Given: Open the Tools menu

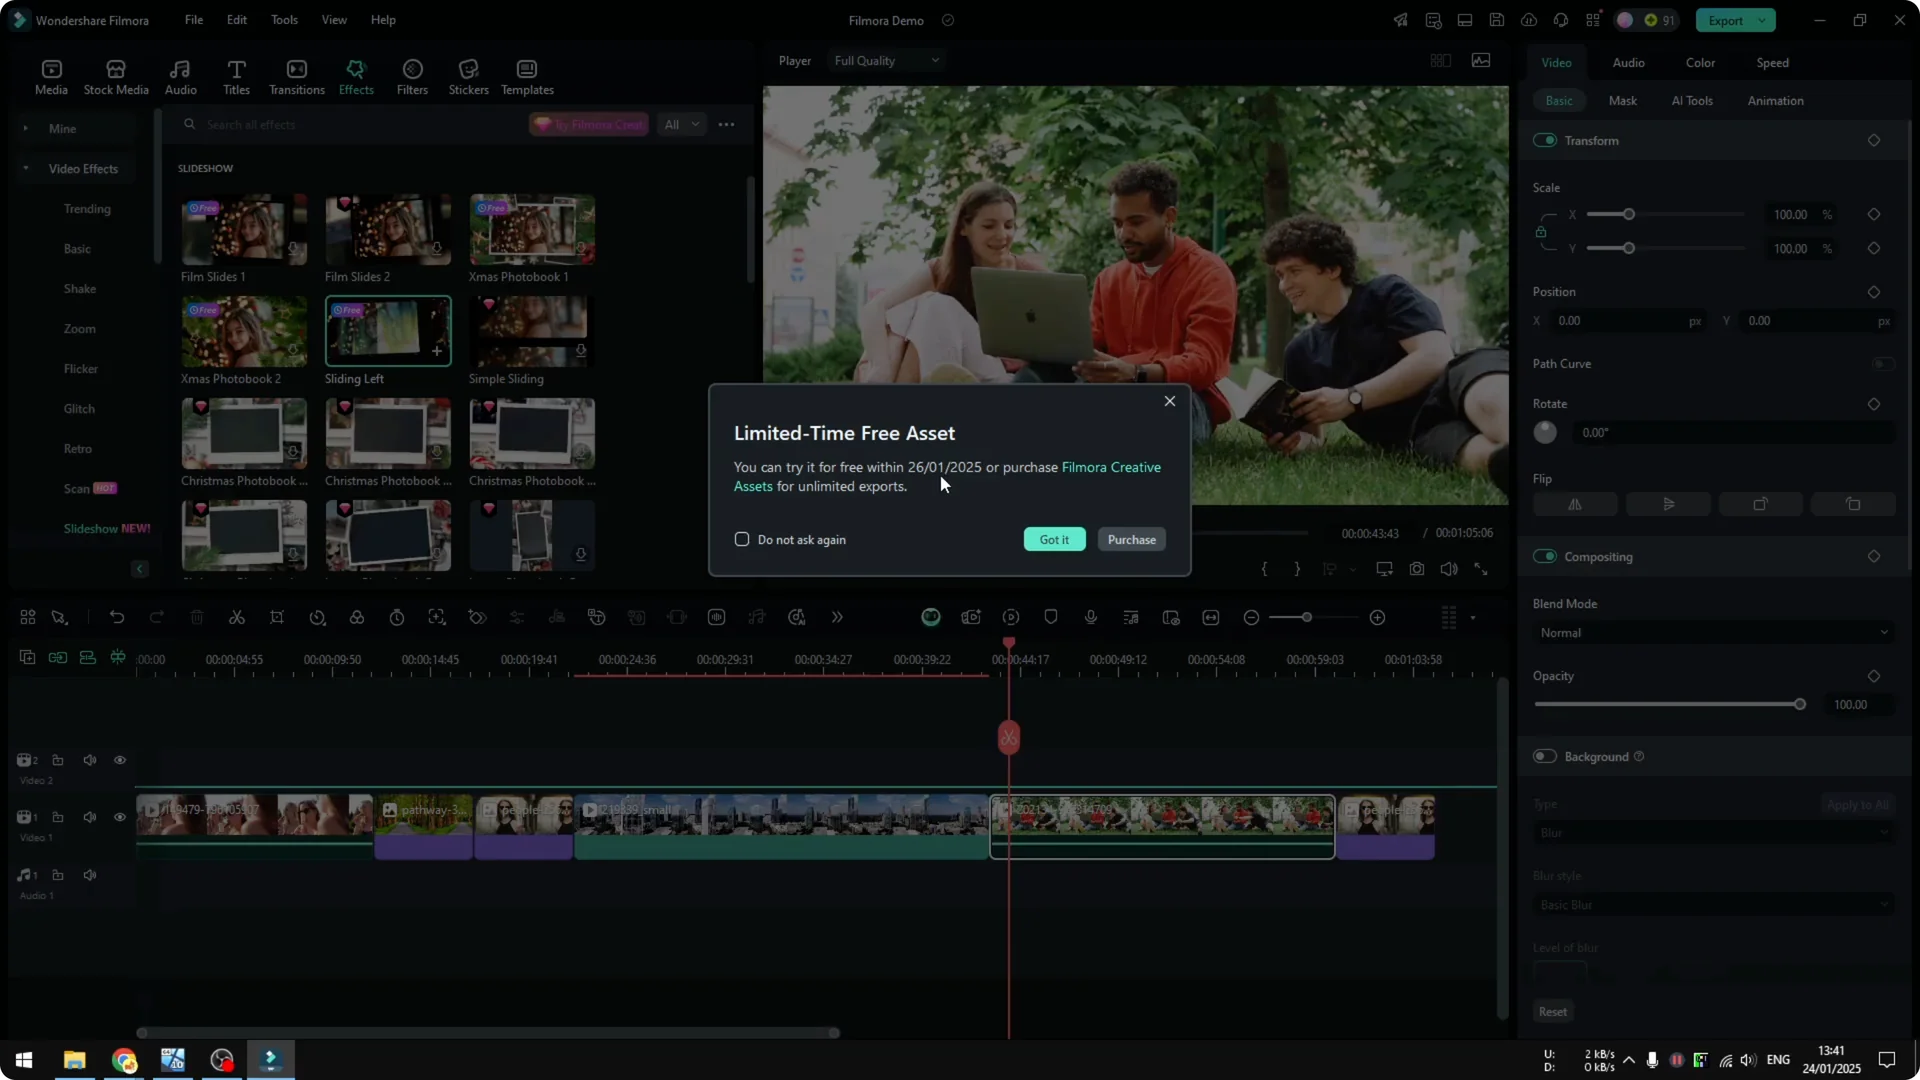Looking at the screenshot, I should click(284, 20).
